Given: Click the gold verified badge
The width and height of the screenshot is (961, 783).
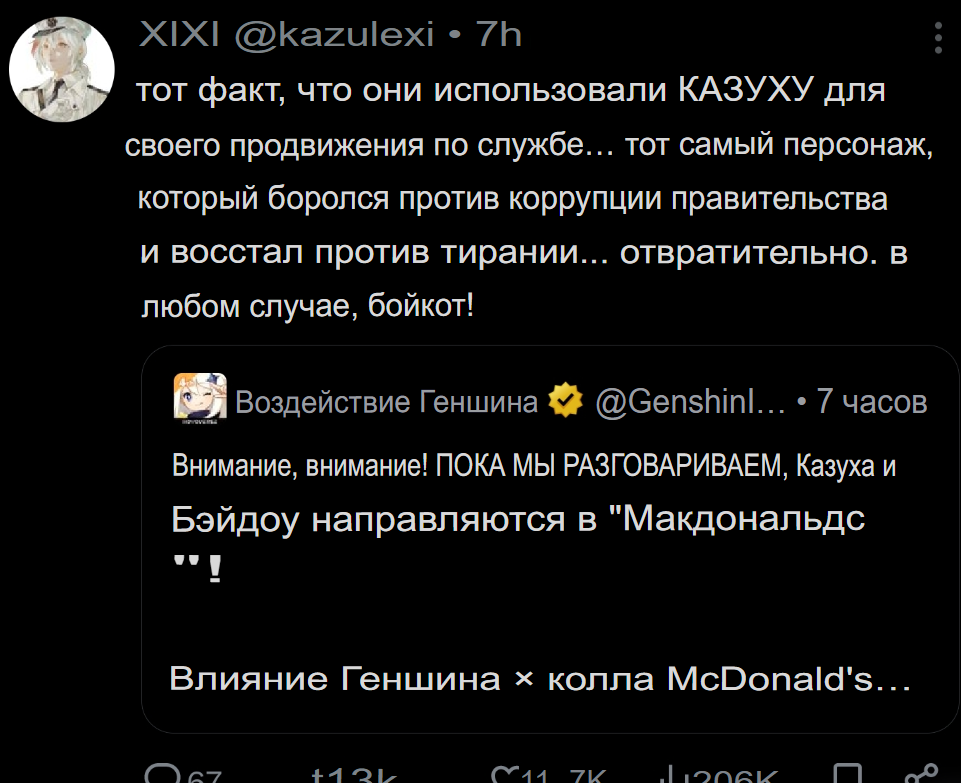Looking at the screenshot, I should pos(566,401).
